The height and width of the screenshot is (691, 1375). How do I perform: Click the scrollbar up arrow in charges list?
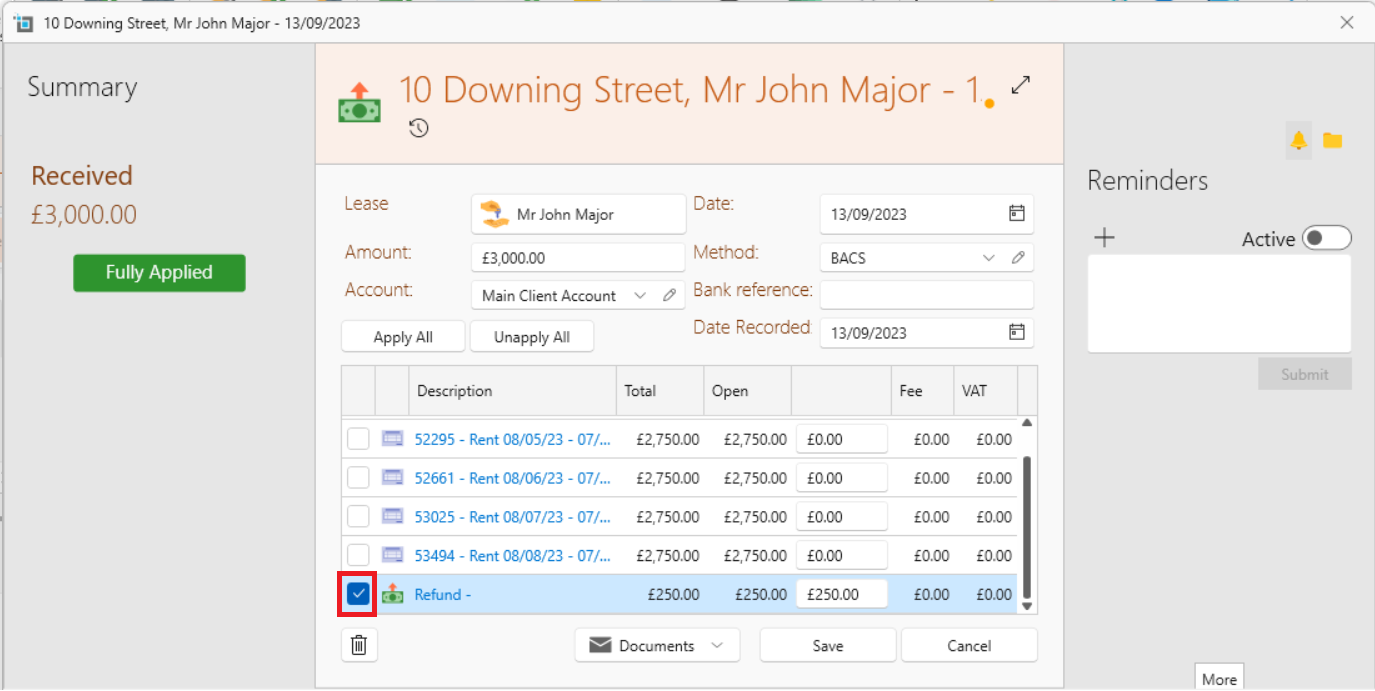click(1026, 423)
